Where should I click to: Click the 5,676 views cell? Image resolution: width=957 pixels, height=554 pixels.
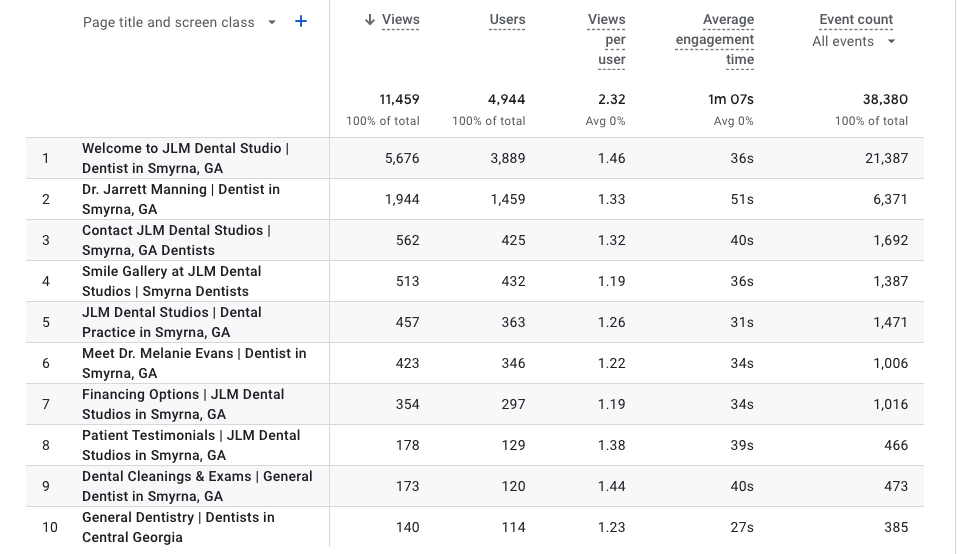(x=402, y=158)
